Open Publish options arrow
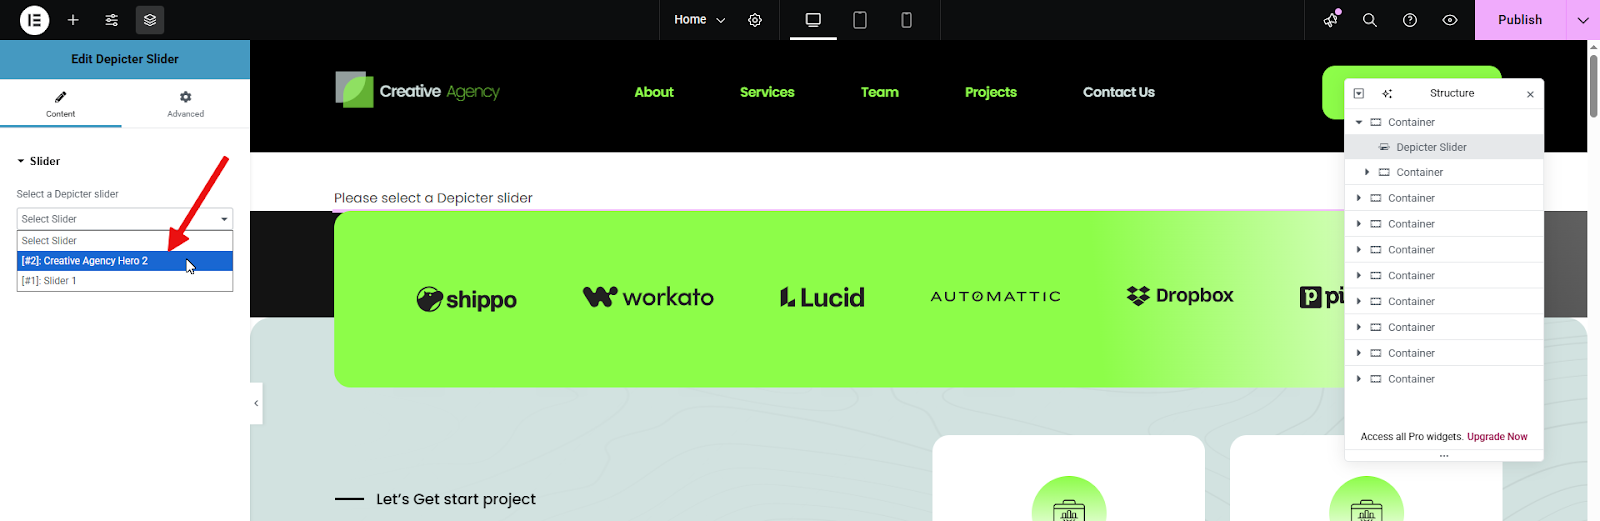The width and height of the screenshot is (1600, 521). click(x=1583, y=20)
